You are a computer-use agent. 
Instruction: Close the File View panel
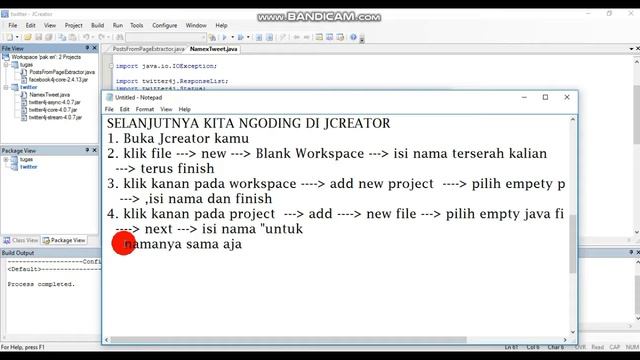[x=95, y=48]
